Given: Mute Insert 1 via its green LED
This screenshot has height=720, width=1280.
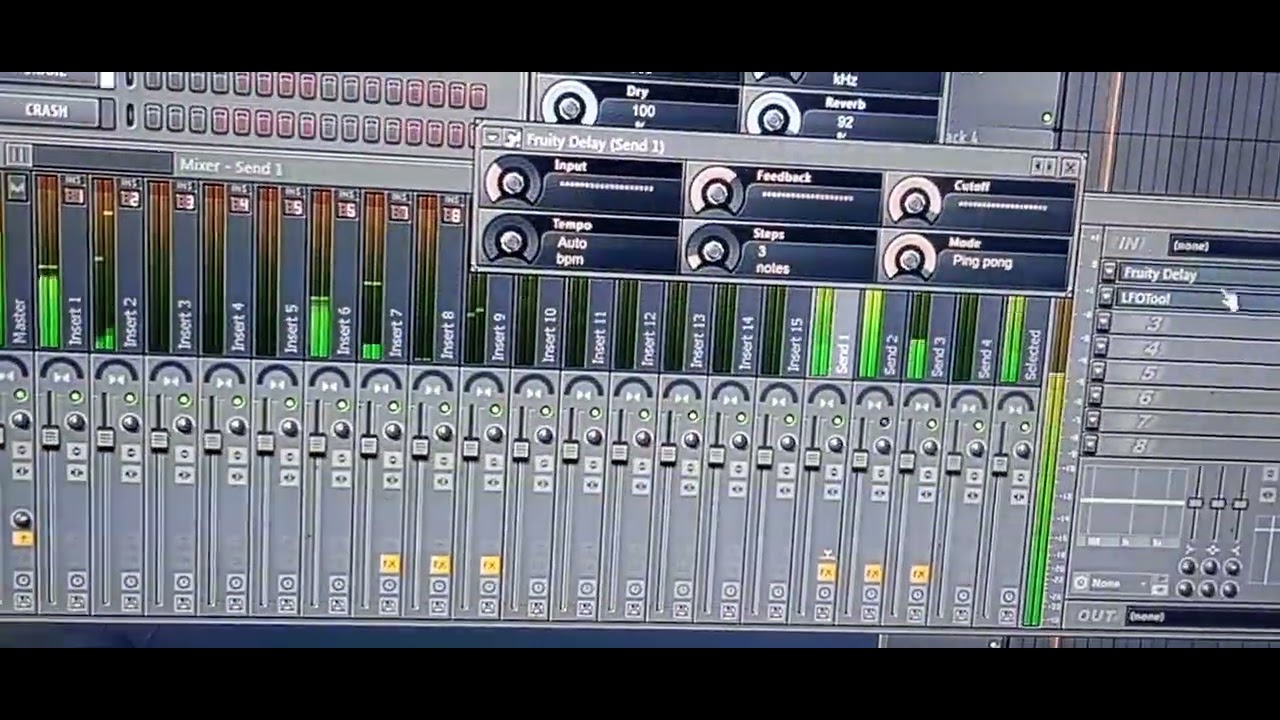Looking at the screenshot, I should point(76,398).
